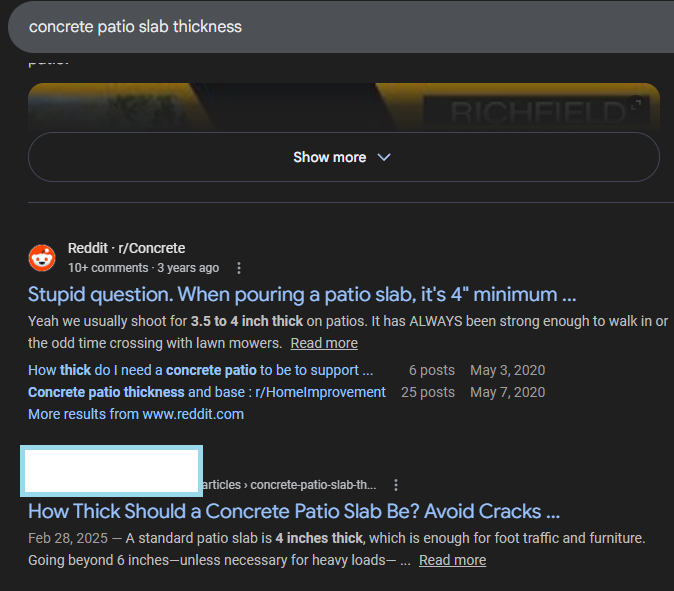This screenshot has height=591, width=674.
Task: Click Read more after the heavy loads snippet
Action: pyautogui.click(x=452, y=560)
